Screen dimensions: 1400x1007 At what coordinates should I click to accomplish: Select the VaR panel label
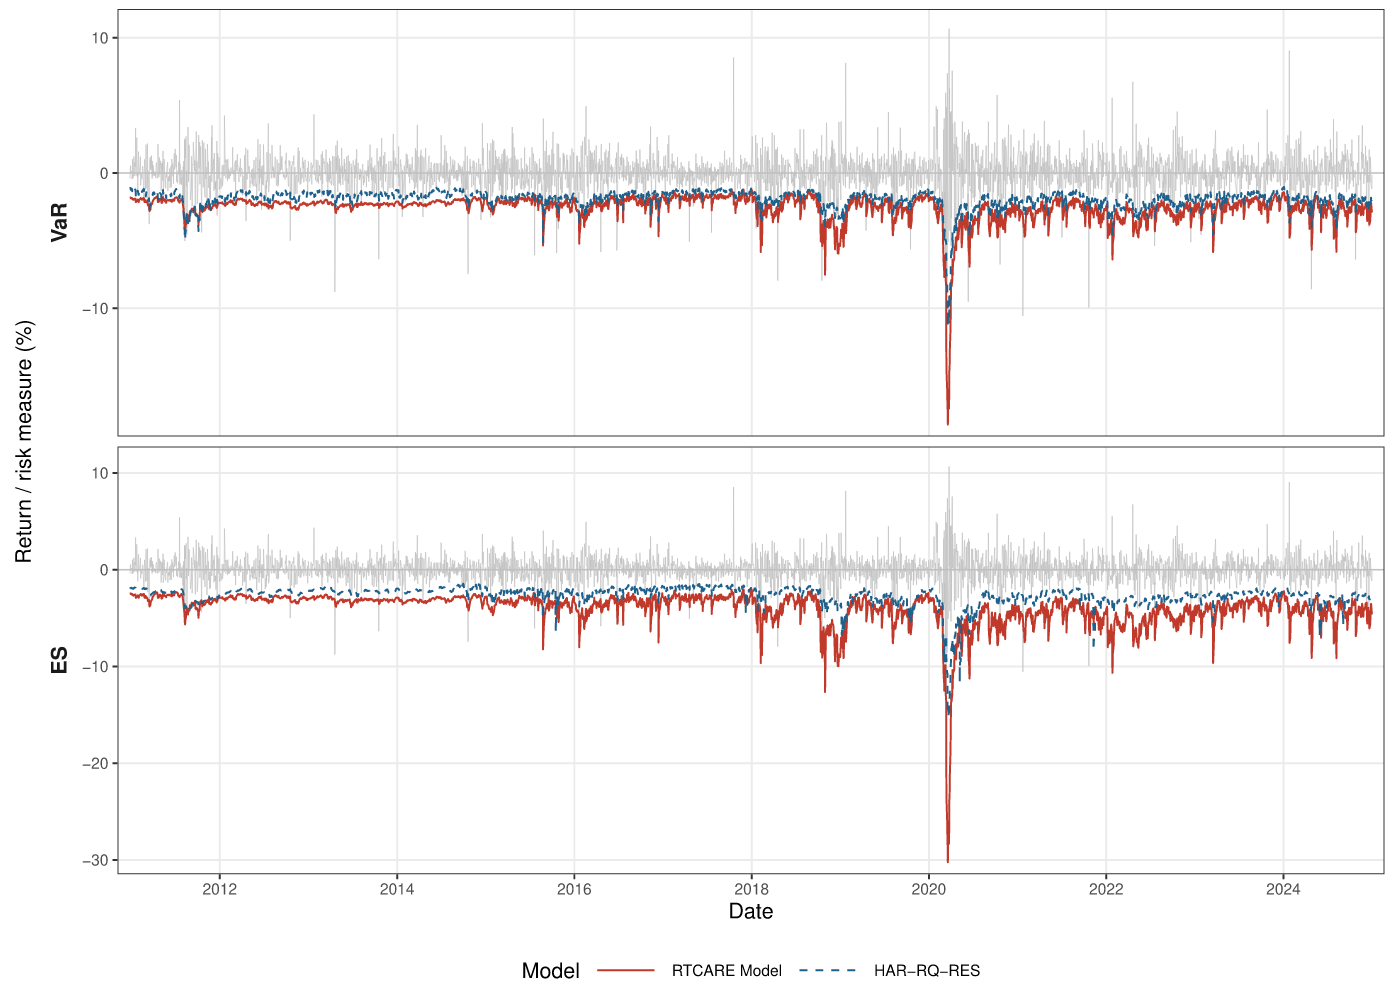pos(60,222)
